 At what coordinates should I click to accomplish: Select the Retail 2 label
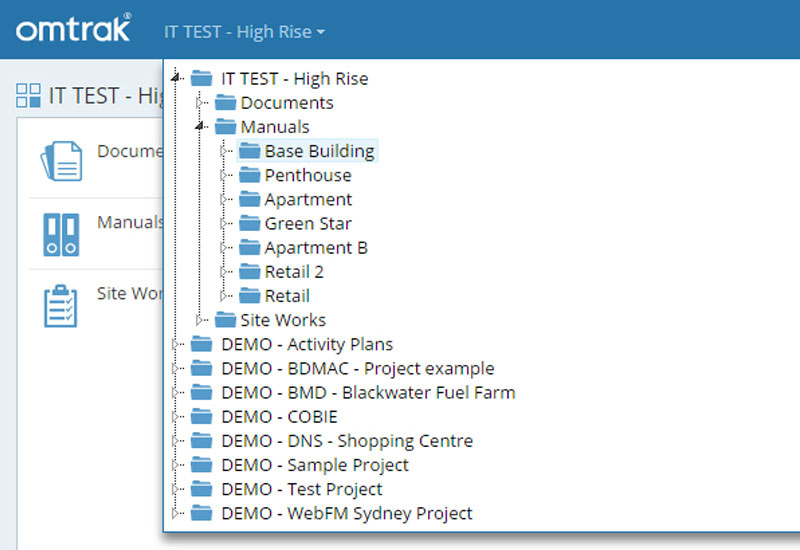(x=294, y=272)
